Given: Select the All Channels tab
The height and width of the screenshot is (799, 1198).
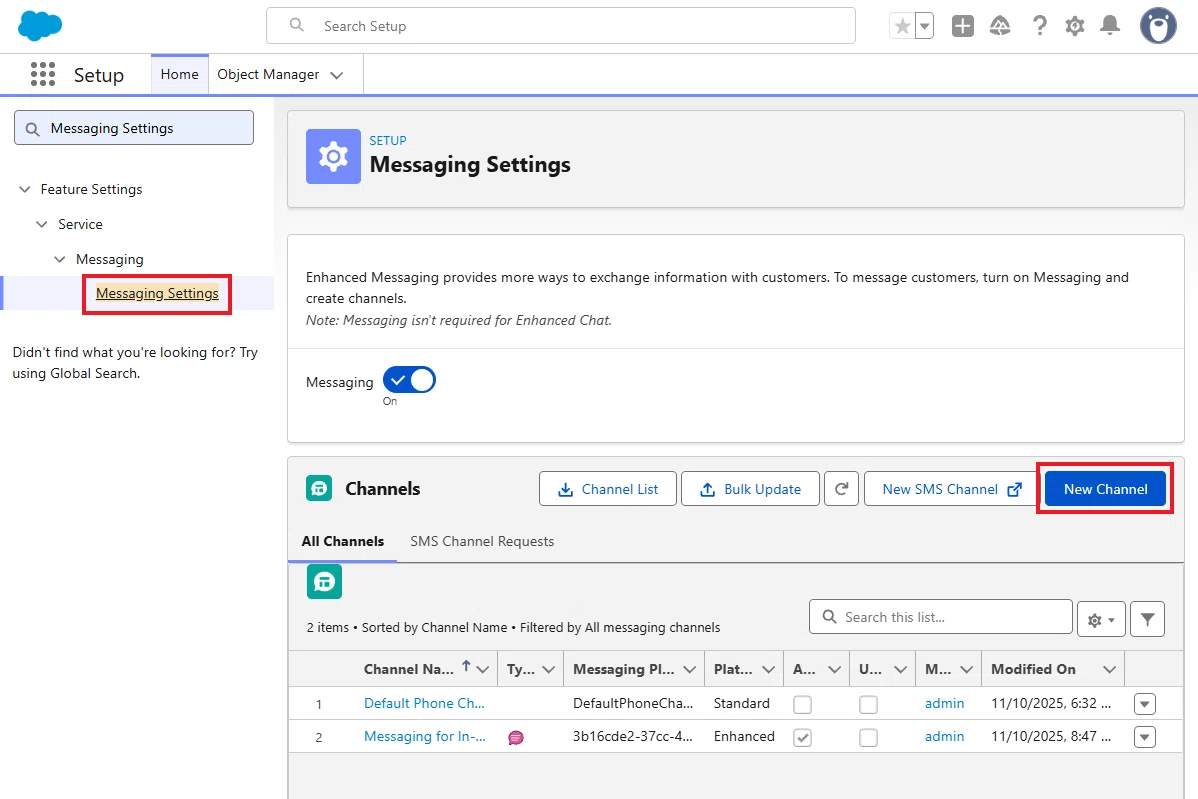Looking at the screenshot, I should 342,542.
